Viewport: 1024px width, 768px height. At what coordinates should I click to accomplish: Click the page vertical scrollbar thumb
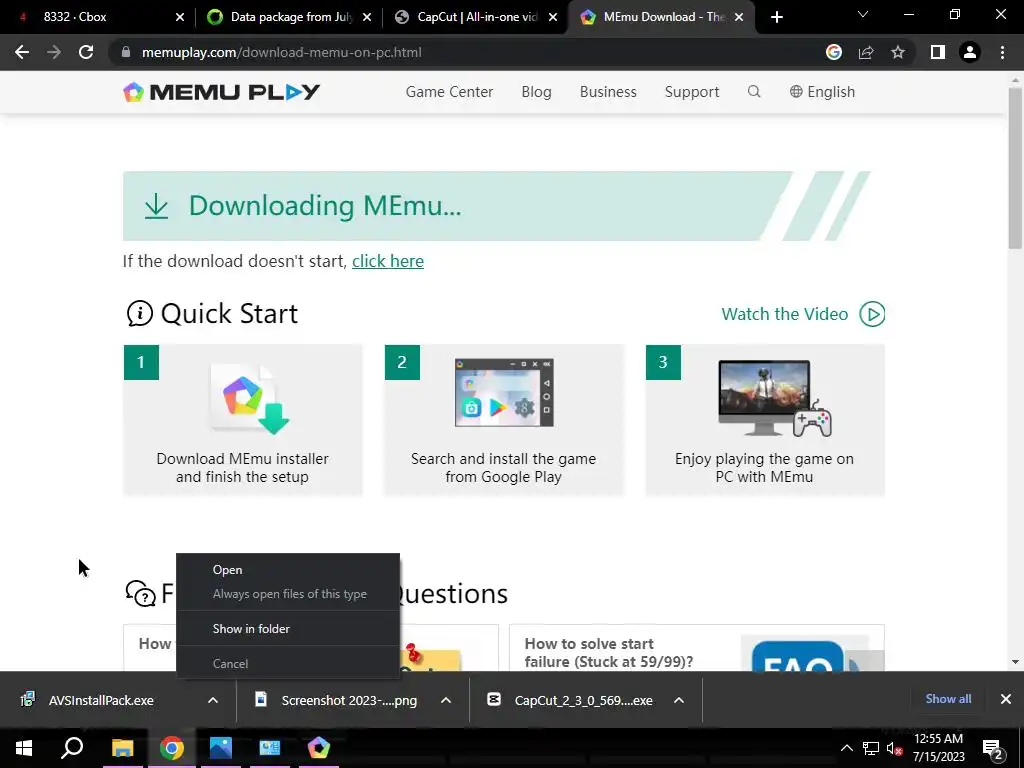pos(1015,168)
